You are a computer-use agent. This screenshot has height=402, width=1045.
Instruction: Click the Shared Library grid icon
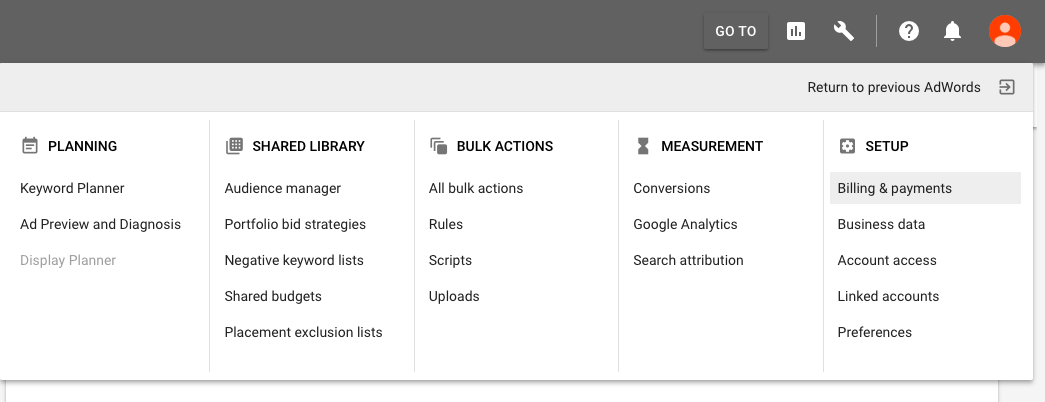(x=235, y=146)
